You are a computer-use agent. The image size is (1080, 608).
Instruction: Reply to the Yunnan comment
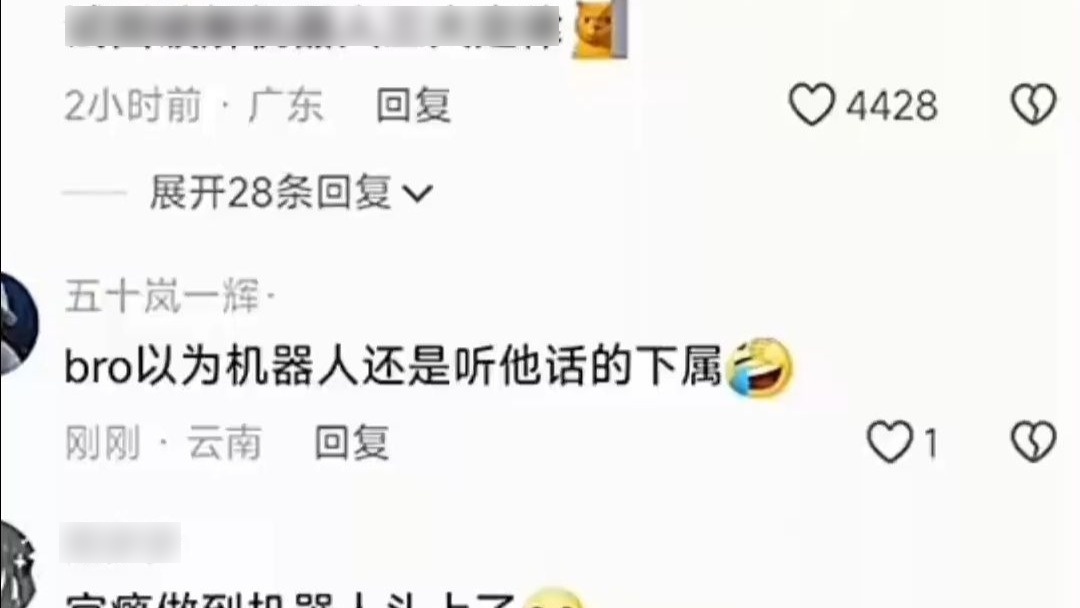coord(352,442)
